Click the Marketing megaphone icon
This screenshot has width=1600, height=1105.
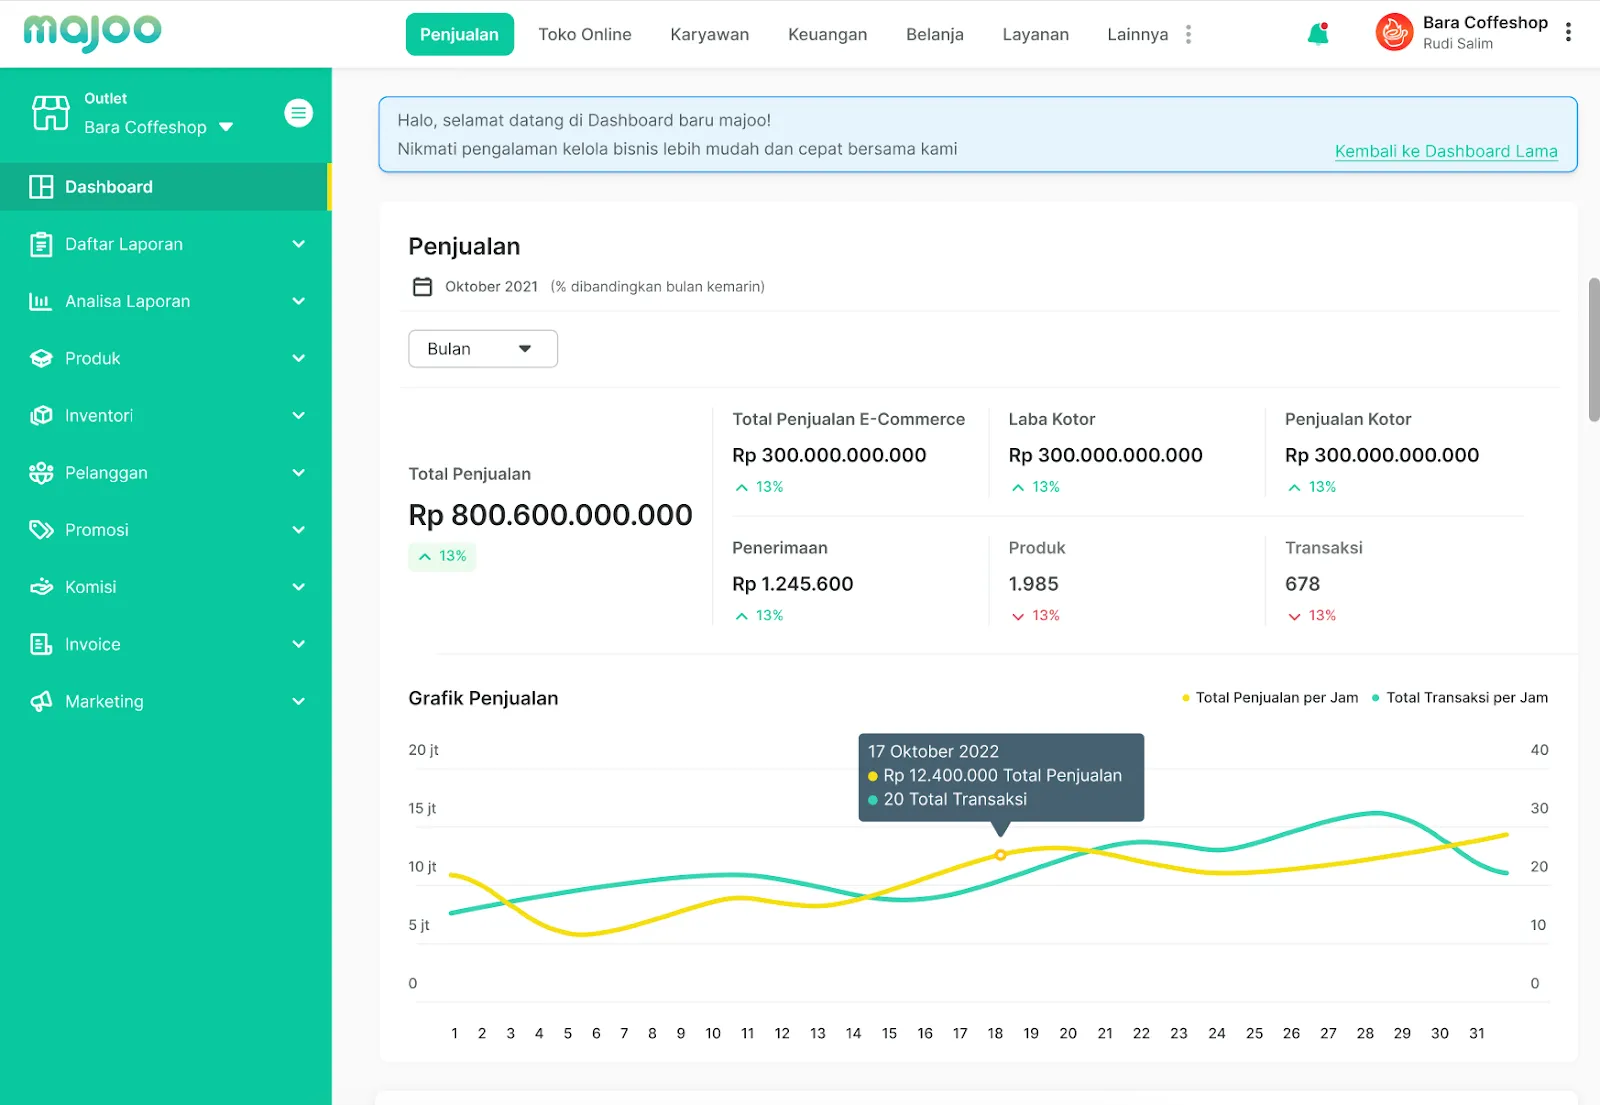tap(41, 702)
